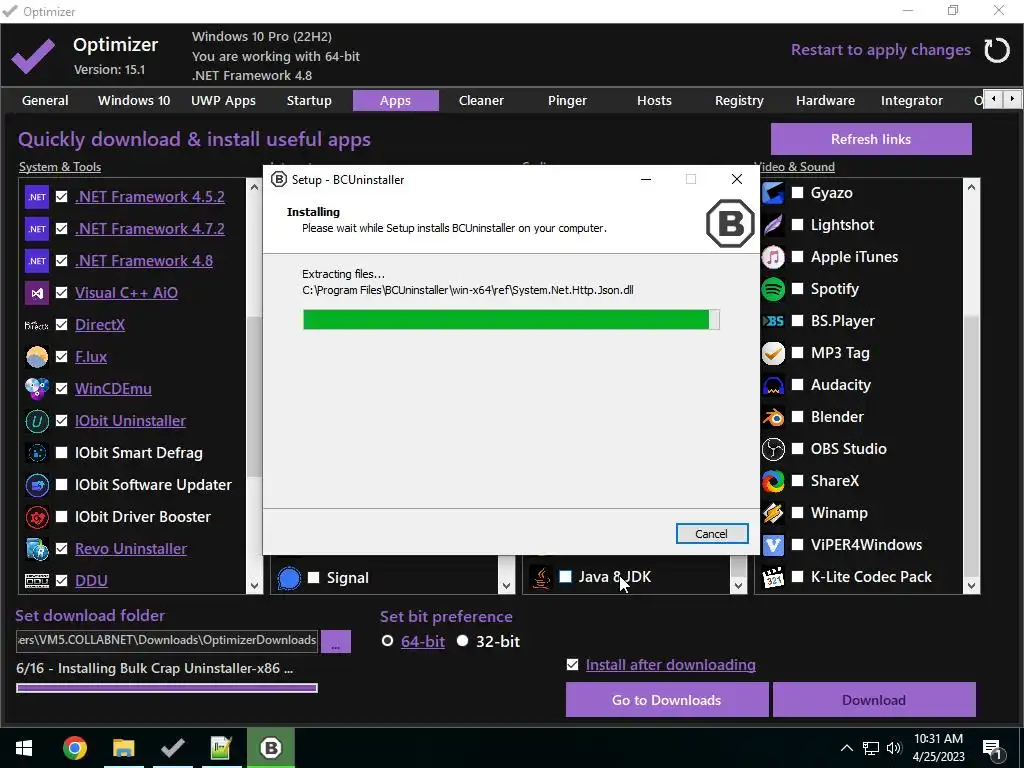Click the F.lux app icon
The image size is (1024, 768).
37,357
